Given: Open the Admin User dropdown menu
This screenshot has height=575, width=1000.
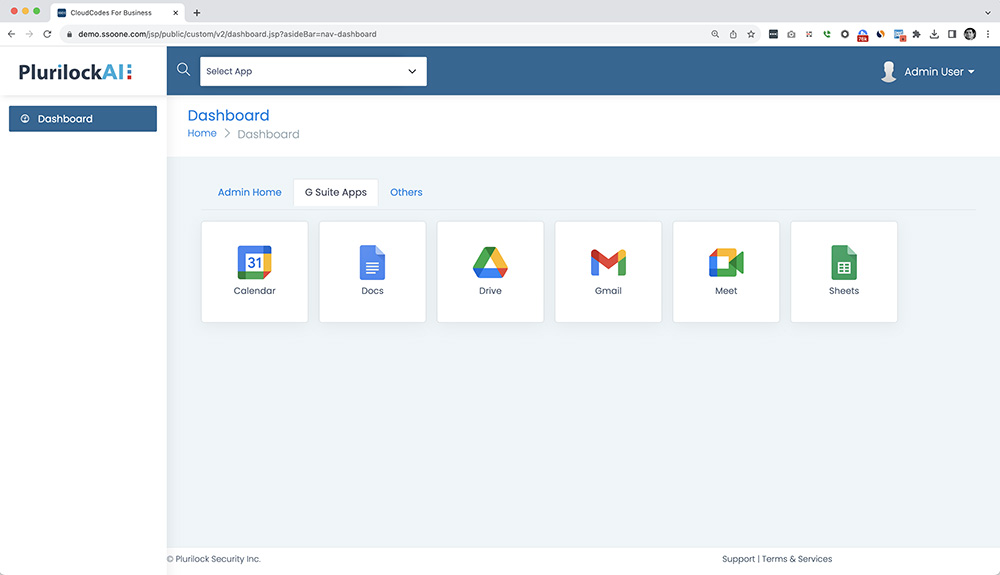Looking at the screenshot, I should pos(939,71).
